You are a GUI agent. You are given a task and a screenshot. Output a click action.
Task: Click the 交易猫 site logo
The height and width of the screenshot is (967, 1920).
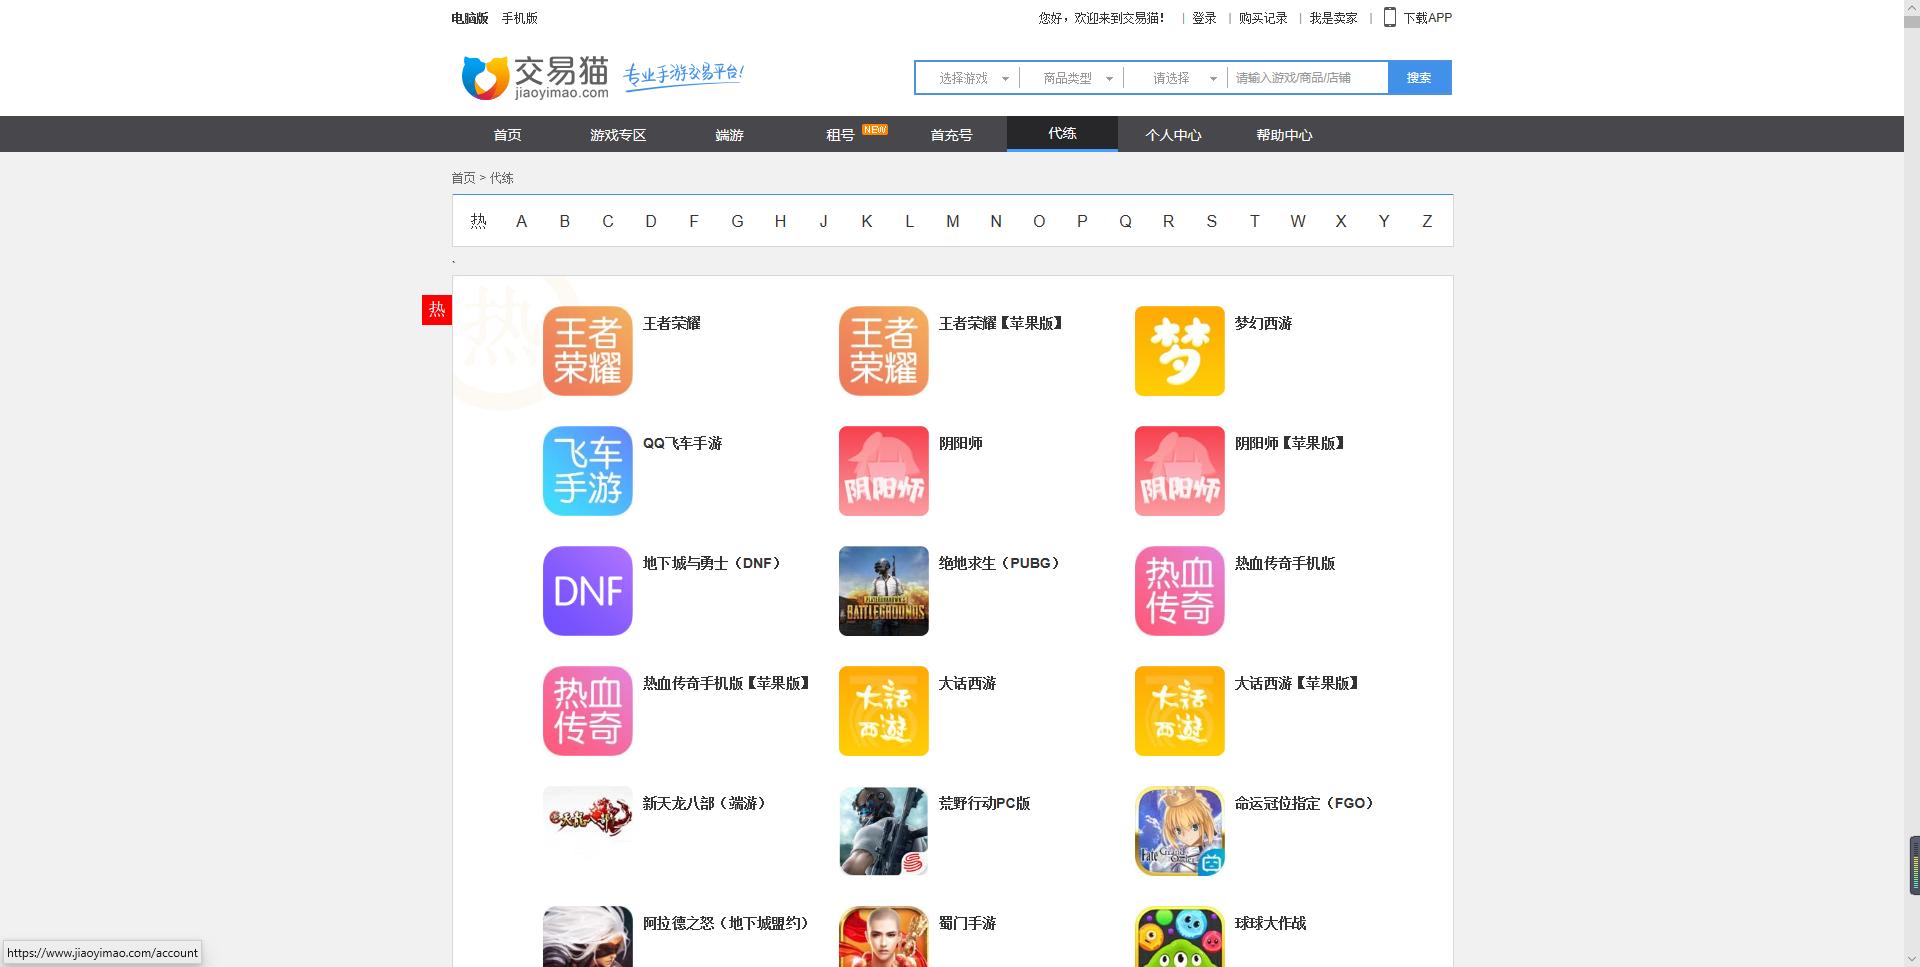click(x=535, y=77)
